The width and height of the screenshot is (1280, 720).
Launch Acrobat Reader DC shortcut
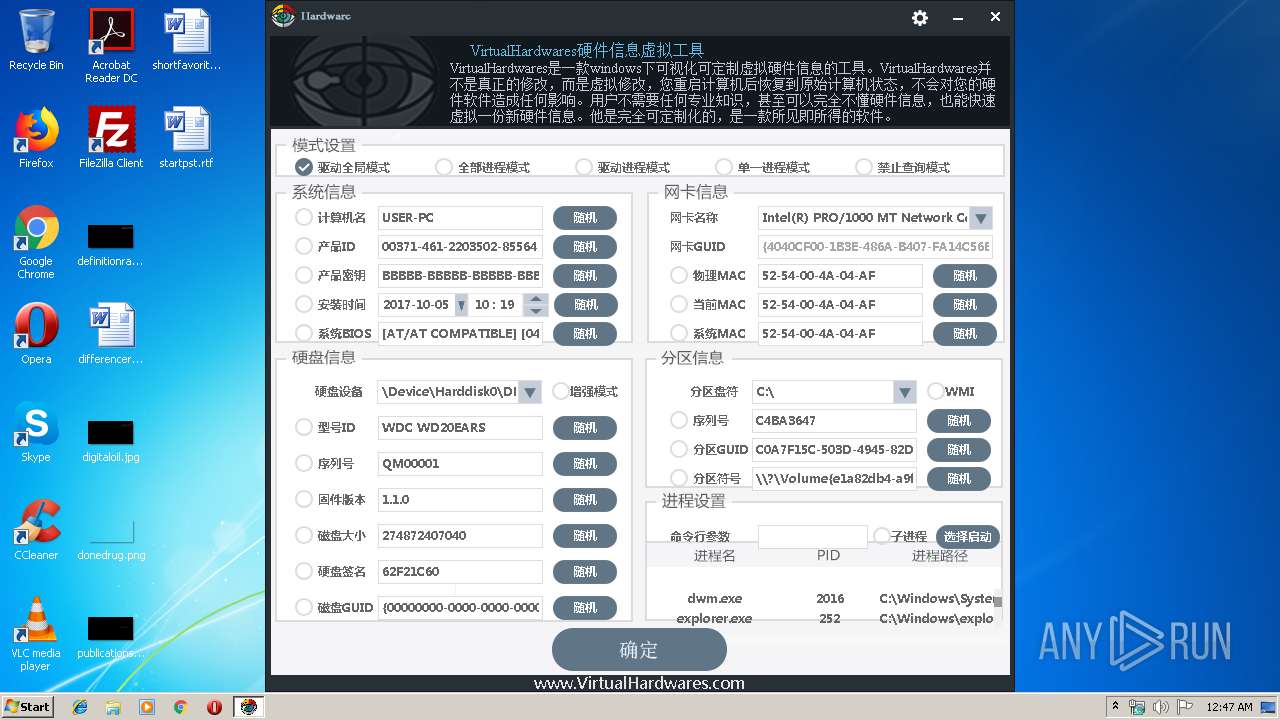click(x=111, y=46)
